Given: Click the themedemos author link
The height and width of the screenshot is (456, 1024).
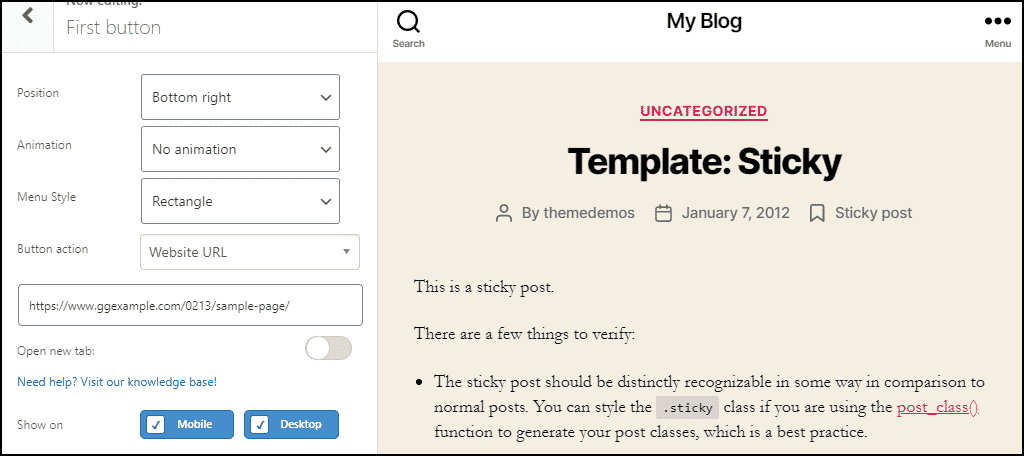Looking at the screenshot, I should [589, 213].
